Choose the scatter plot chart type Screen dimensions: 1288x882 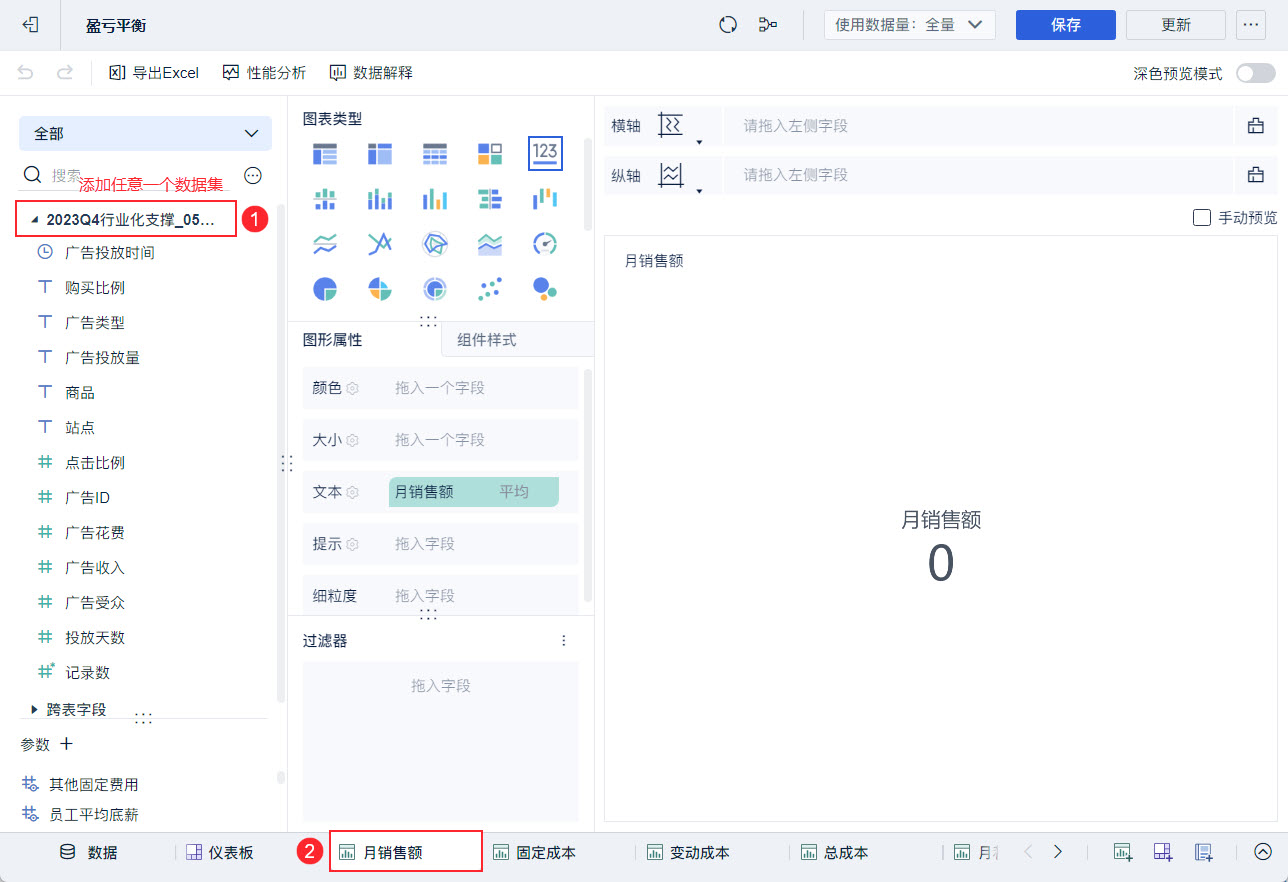(x=490, y=289)
